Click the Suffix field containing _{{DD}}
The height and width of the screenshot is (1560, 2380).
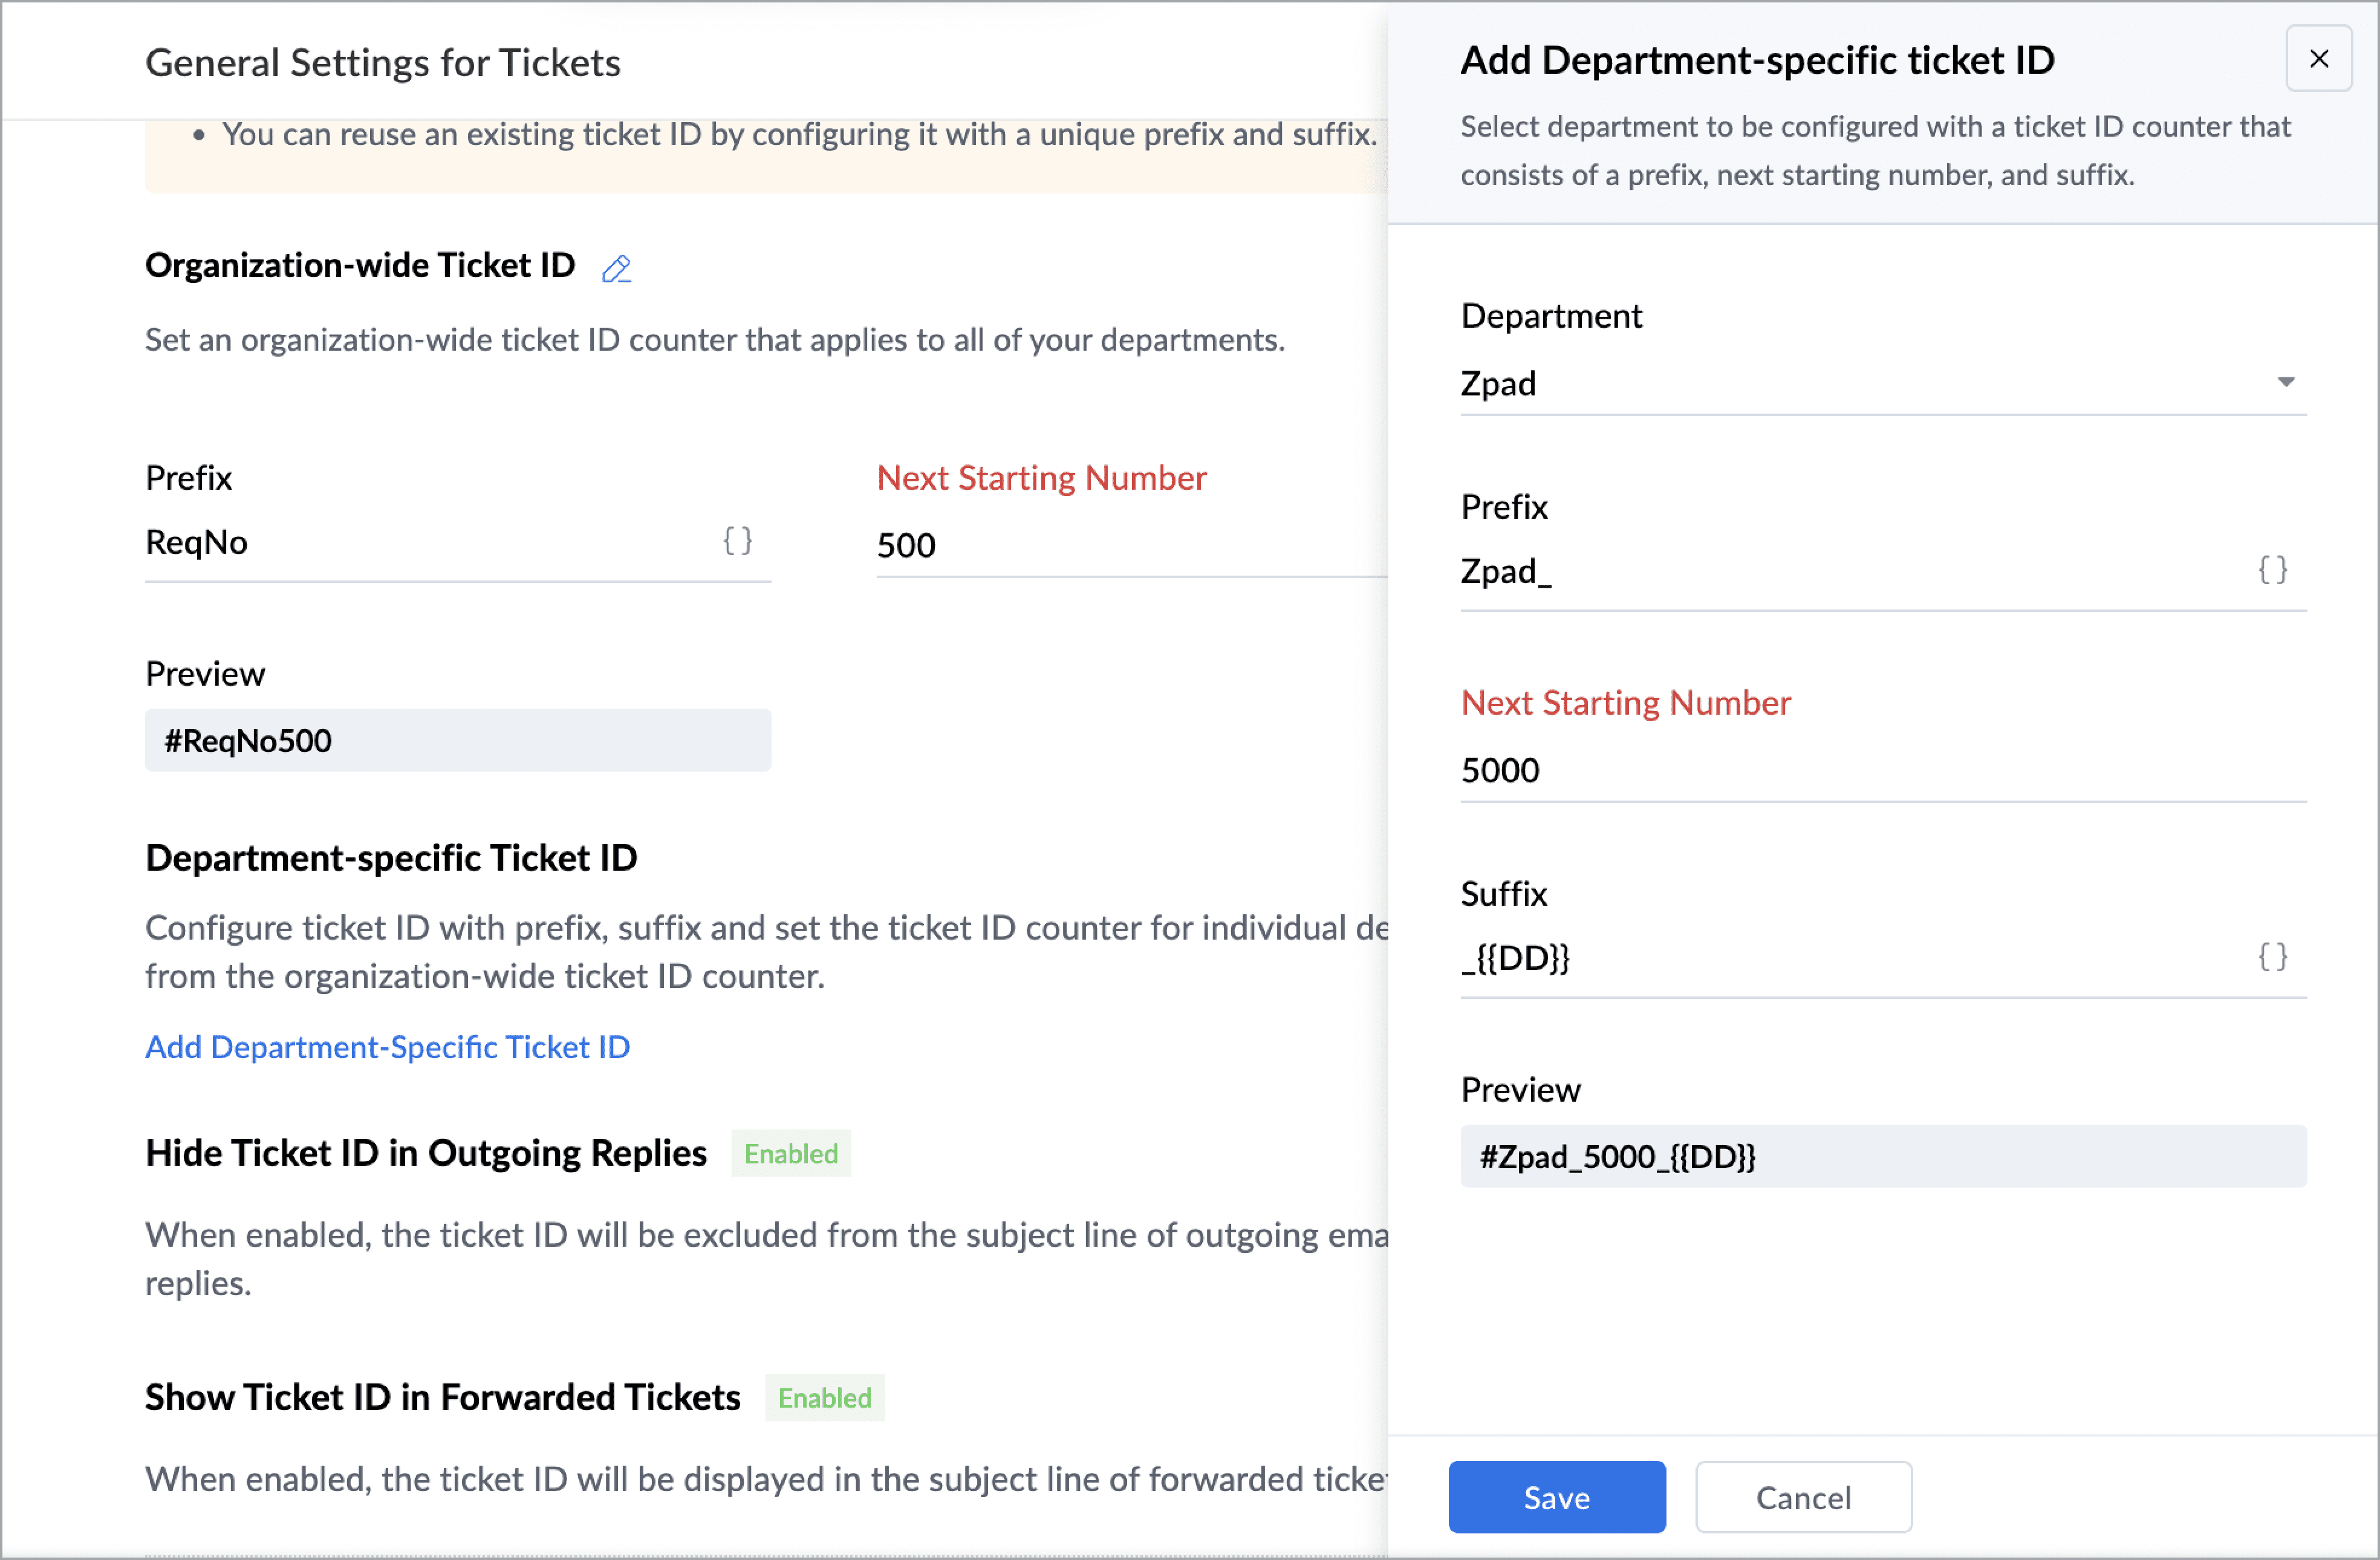pos(1840,958)
